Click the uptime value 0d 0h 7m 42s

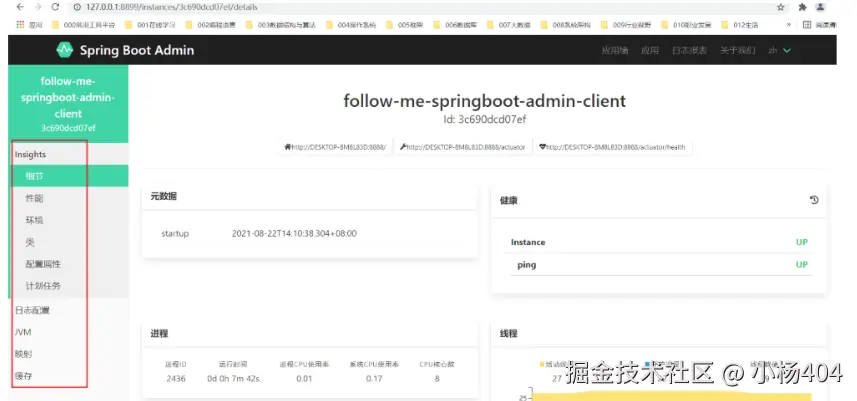233,378
